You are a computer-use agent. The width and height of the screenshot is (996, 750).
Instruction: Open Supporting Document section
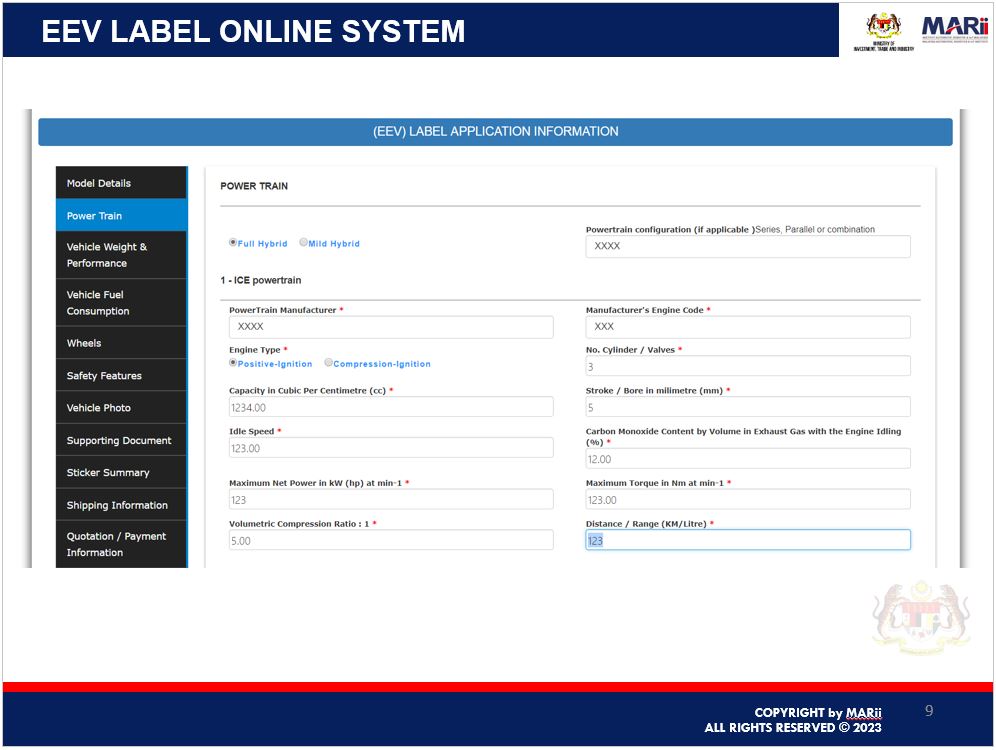121,441
